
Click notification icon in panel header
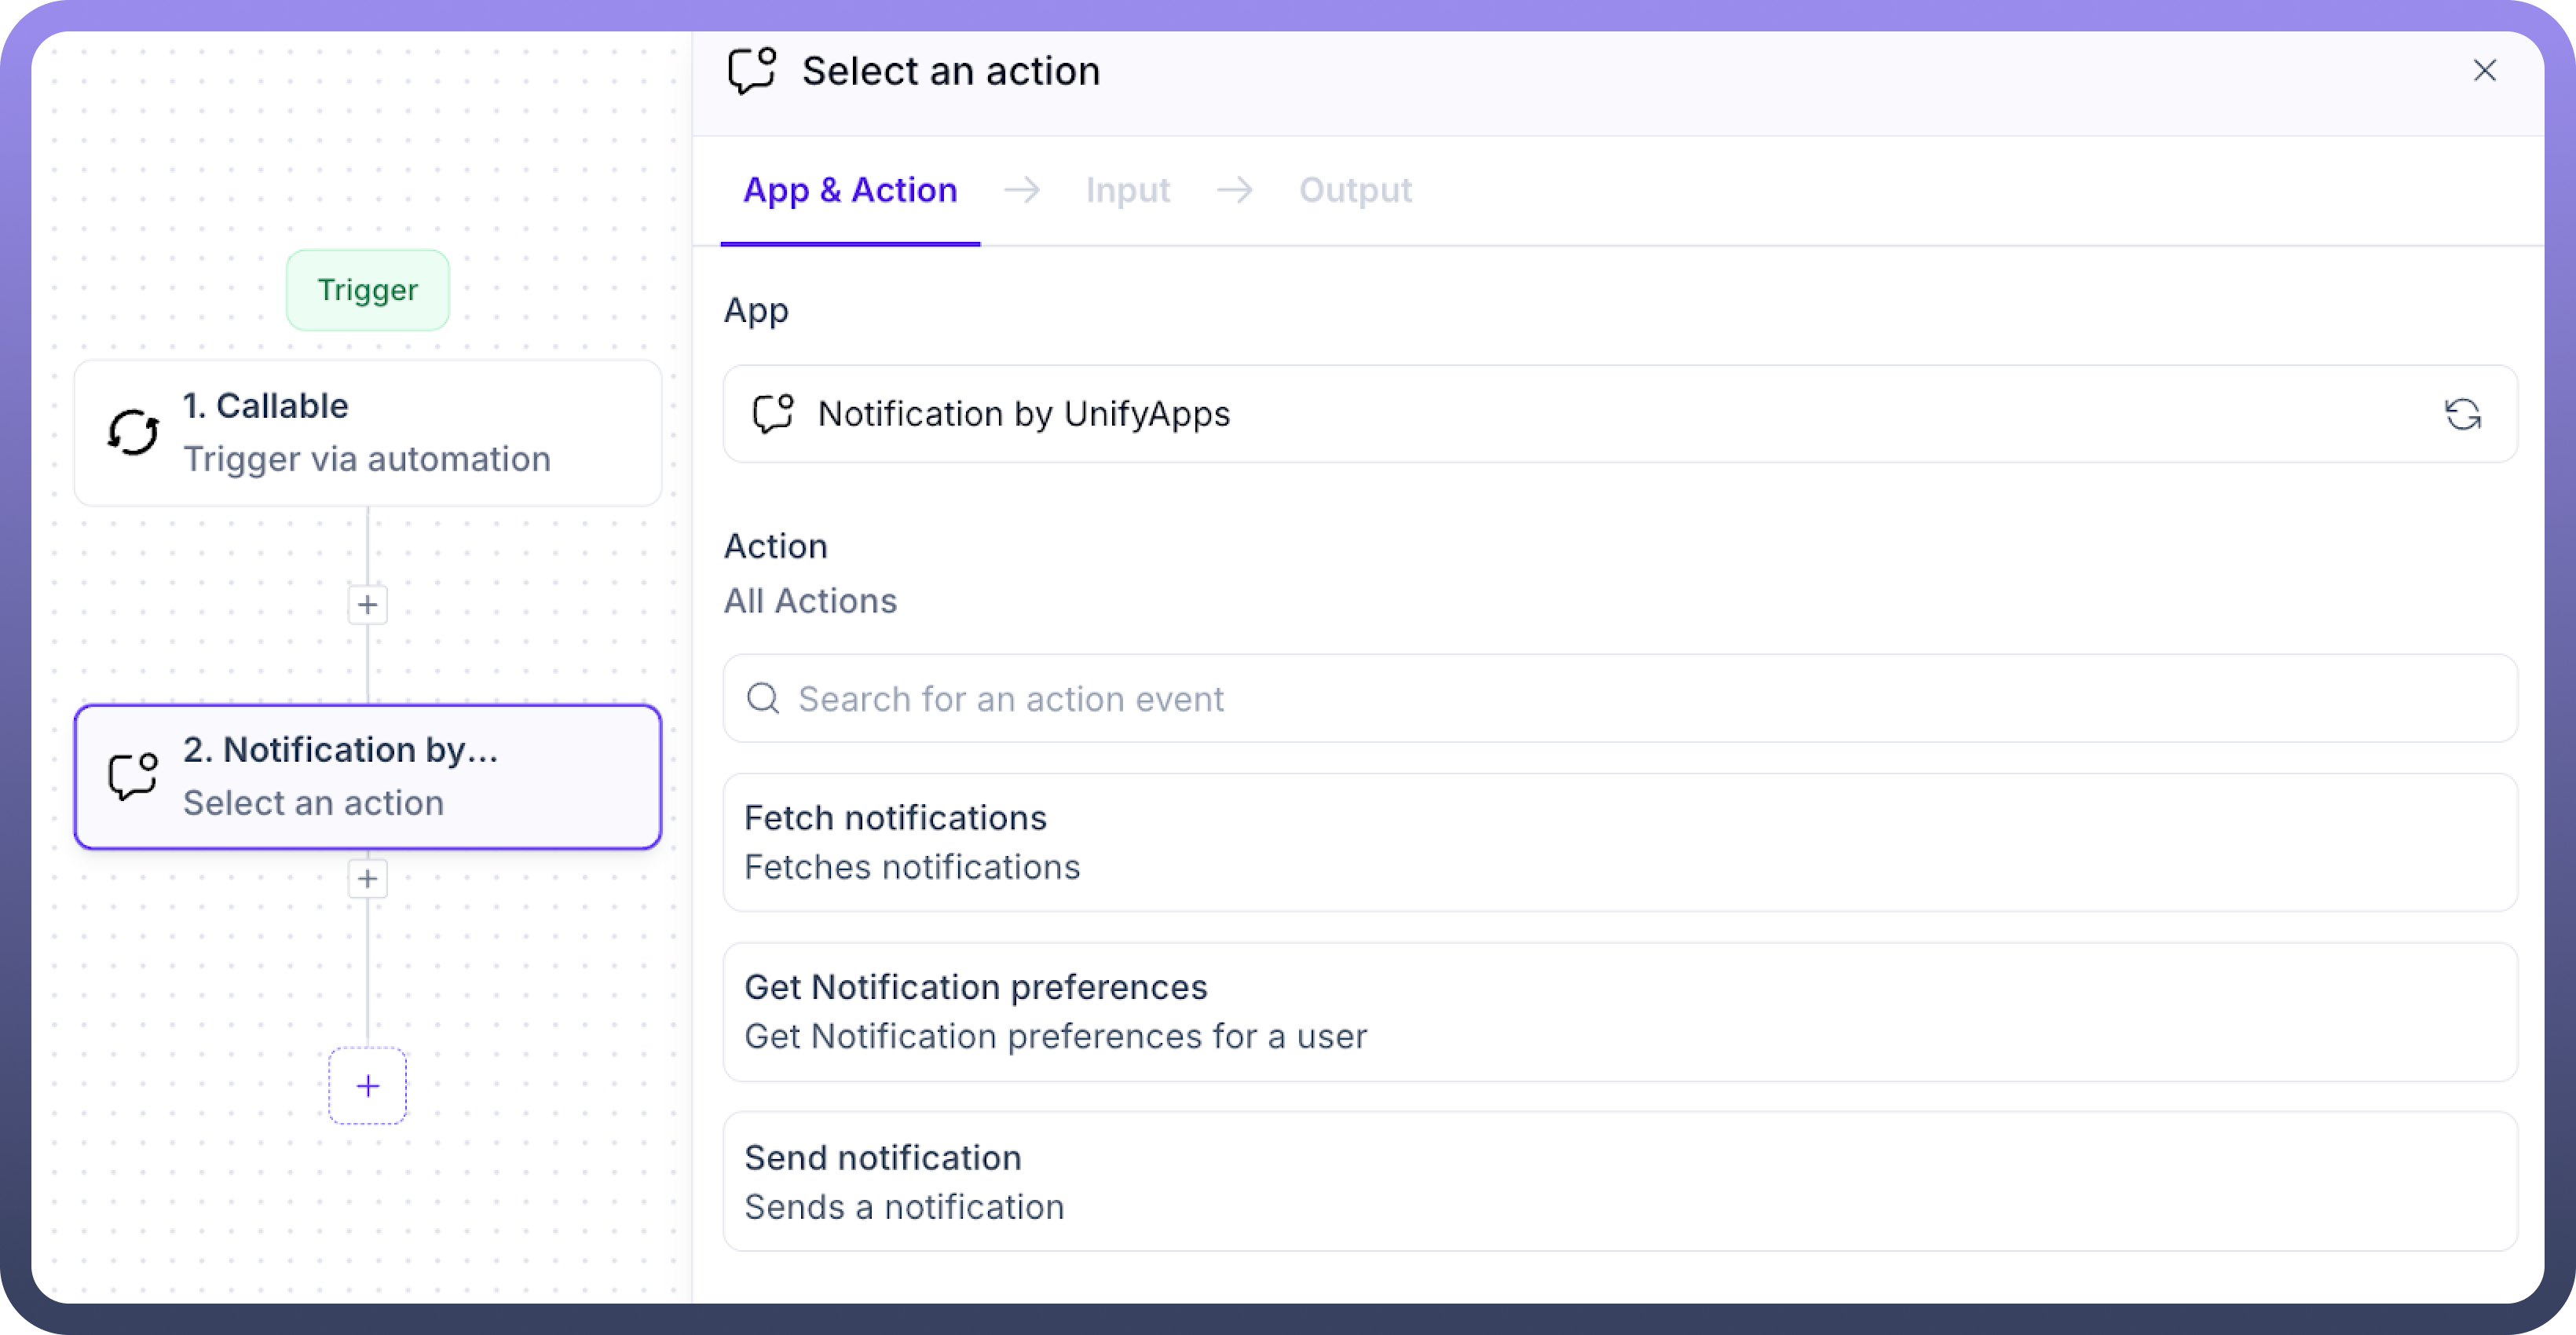(x=752, y=71)
